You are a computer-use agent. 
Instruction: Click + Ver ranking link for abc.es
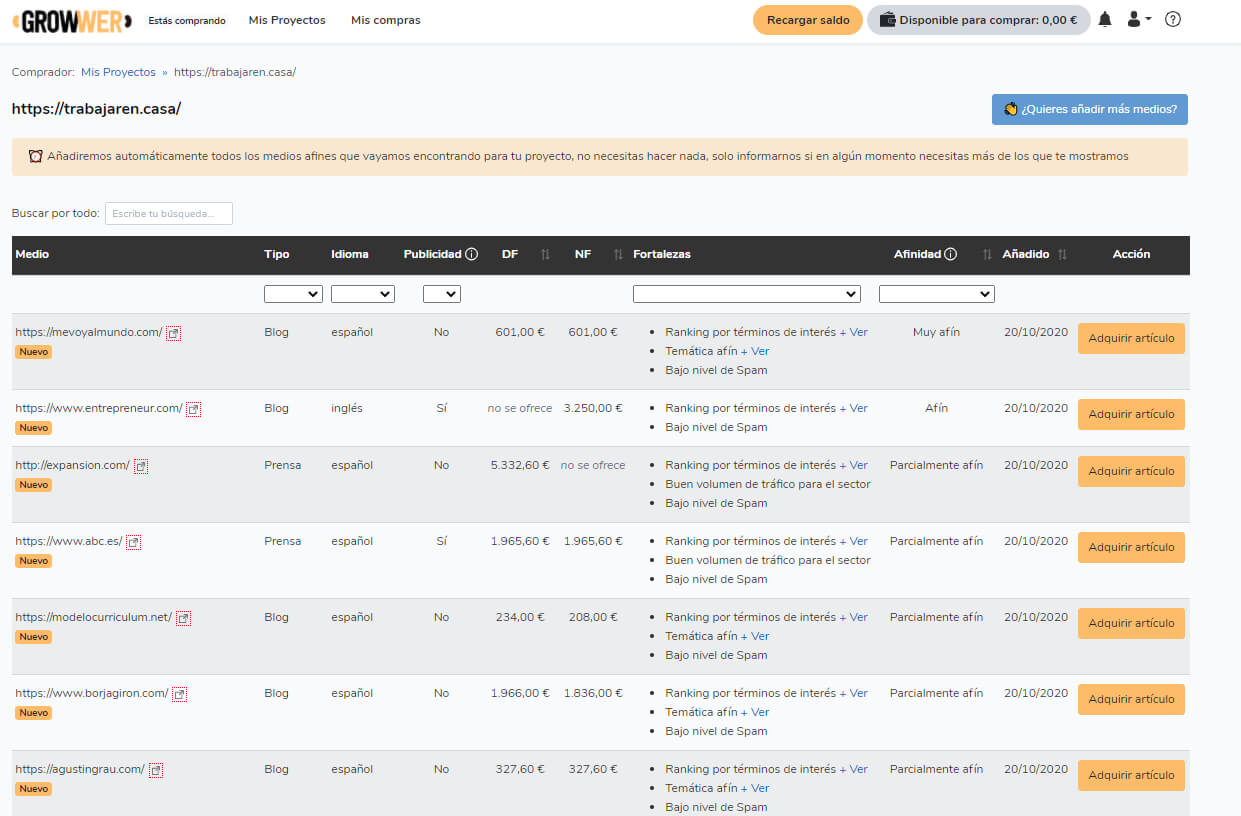[853, 541]
